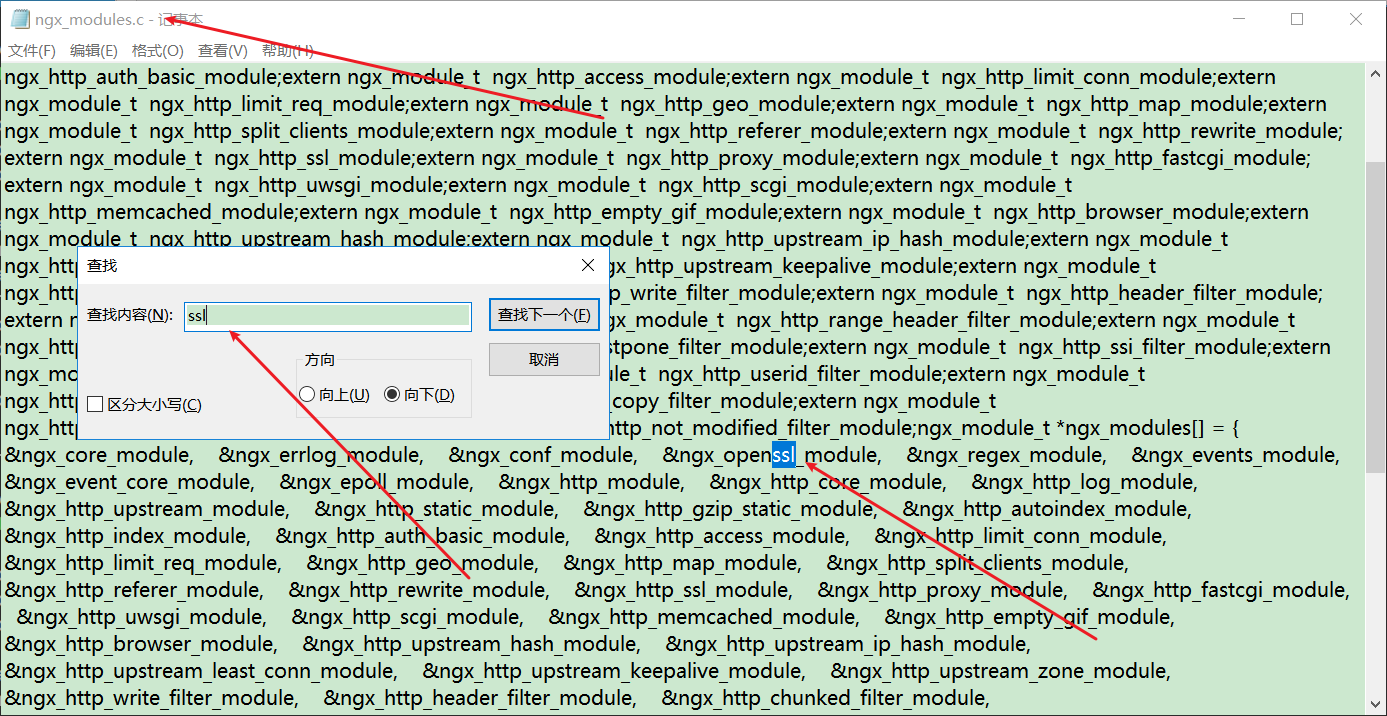Click text '&ngx_http_geo_module,'
Viewport: 1387px width, 716px height.
(x=423, y=564)
